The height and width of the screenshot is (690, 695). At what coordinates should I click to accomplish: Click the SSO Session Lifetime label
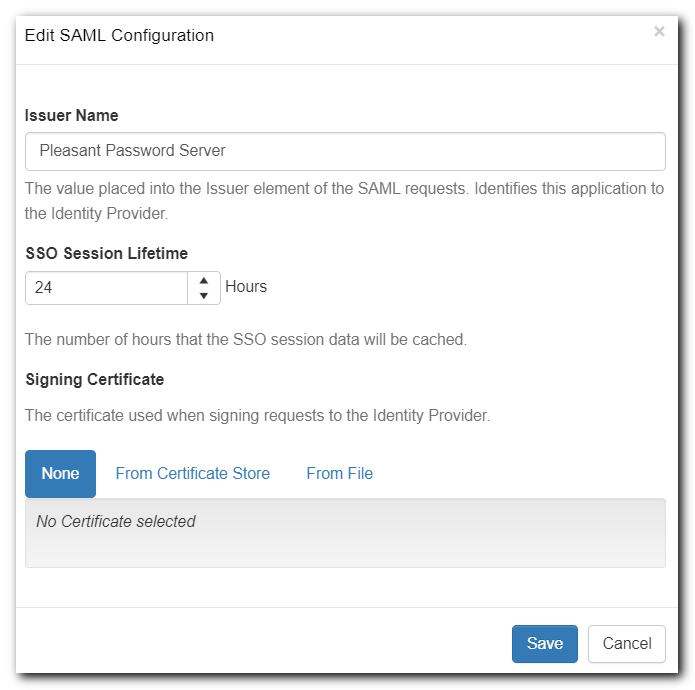tap(106, 253)
